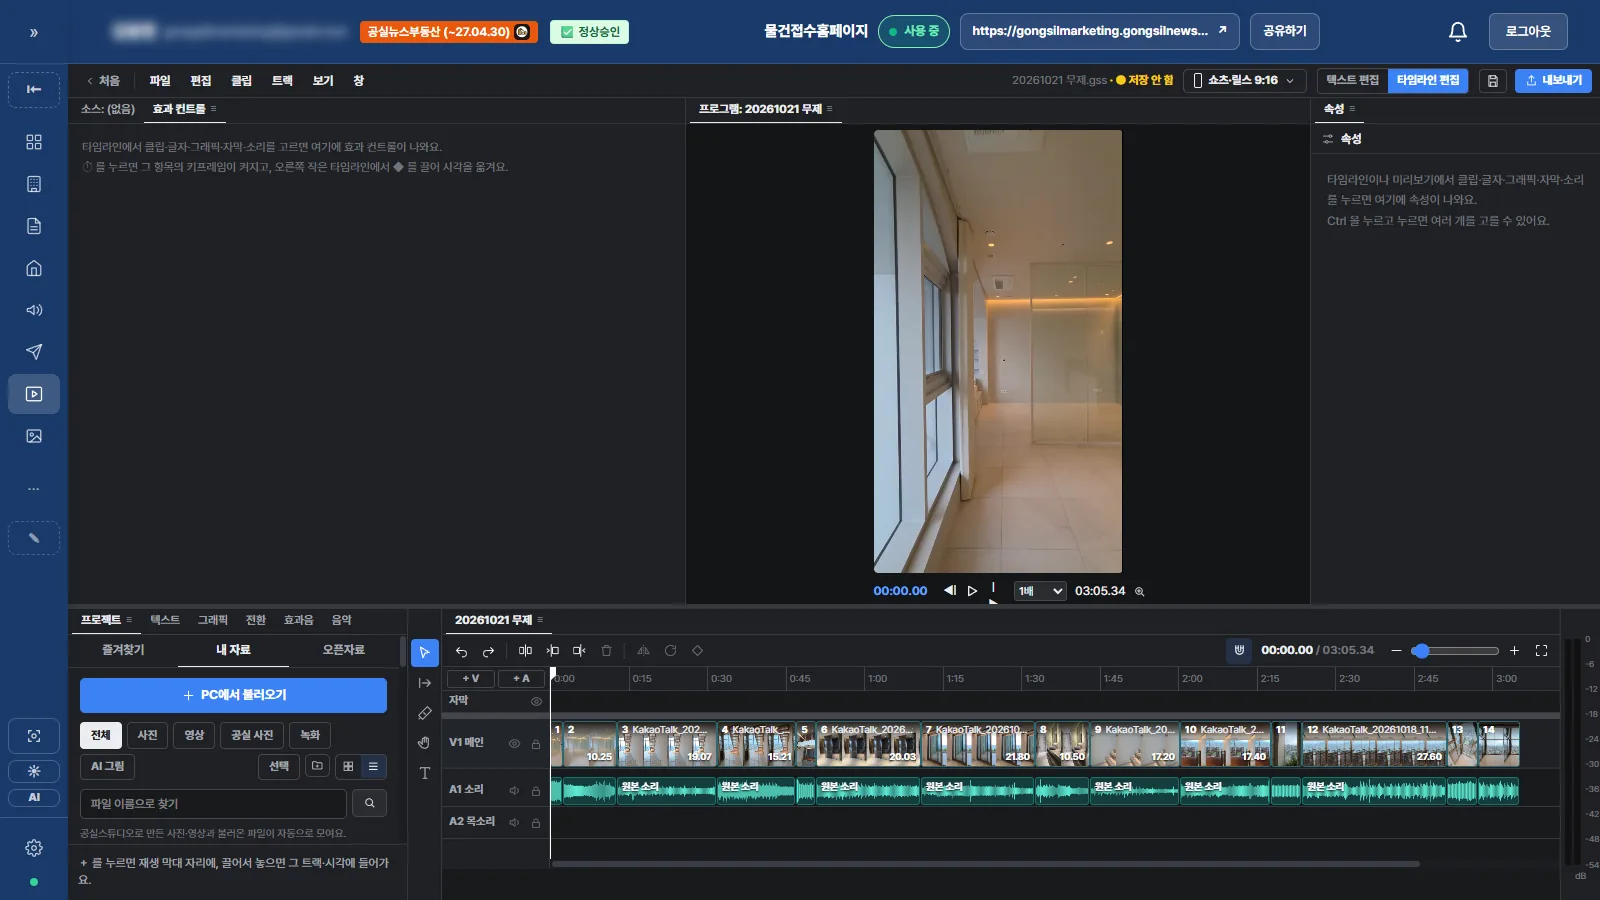This screenshot has width=1600, height=900.
Task: Click PC에서 불러오기 import button
Action: coord(233,695)
